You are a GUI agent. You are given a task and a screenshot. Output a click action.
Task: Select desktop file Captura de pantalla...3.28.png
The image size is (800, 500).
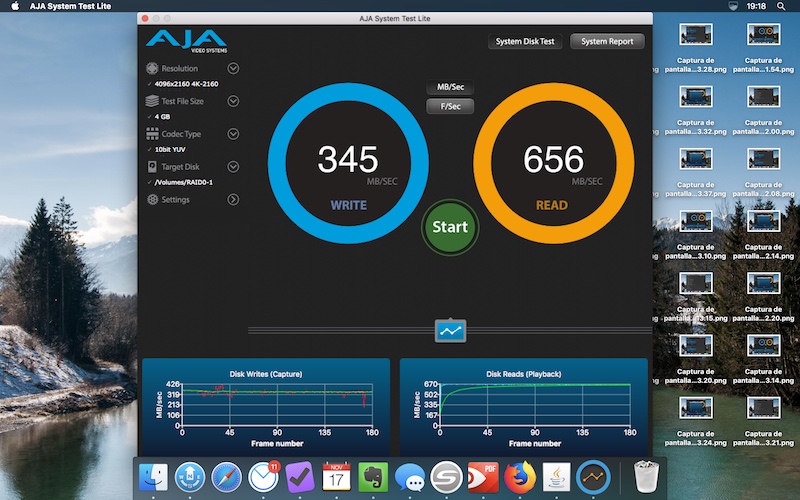(x=696, y=48)
